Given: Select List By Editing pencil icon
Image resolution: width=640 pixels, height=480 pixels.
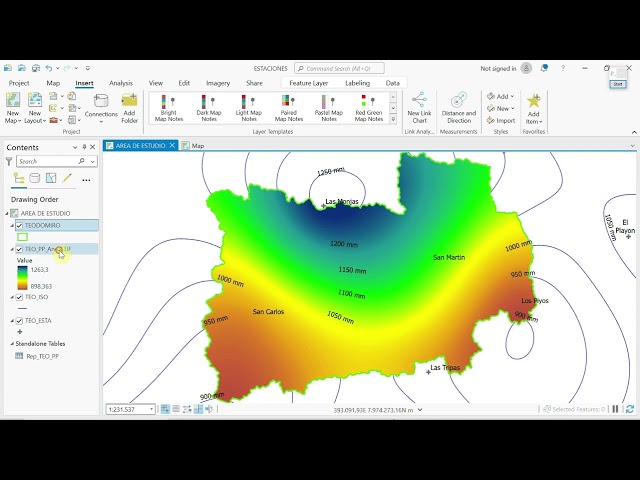Looking at the screenshot, I should 67,178.
